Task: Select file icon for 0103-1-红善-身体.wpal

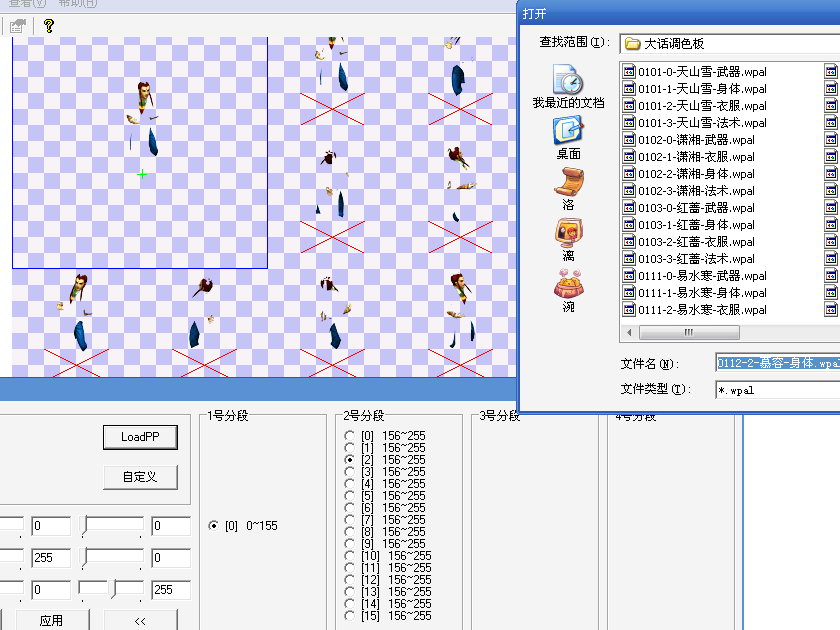Action: (x=629, y=224)
